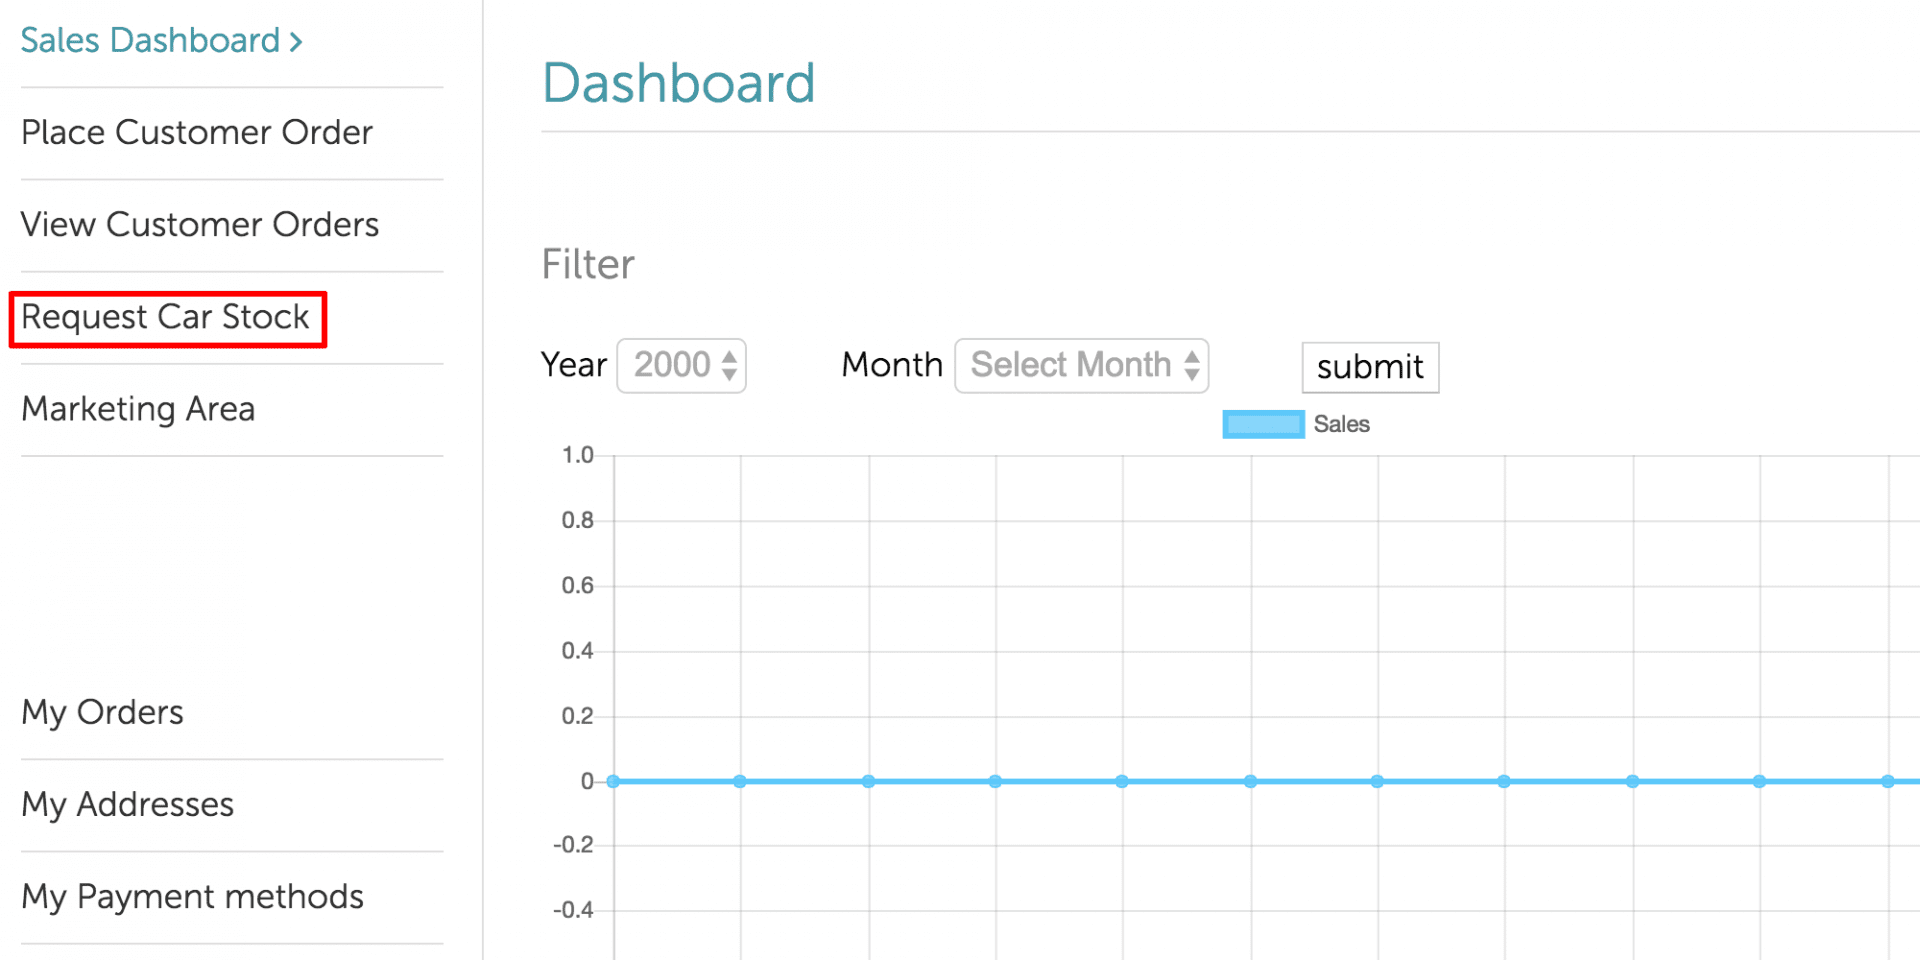Click the submit button

(1370, 367)
